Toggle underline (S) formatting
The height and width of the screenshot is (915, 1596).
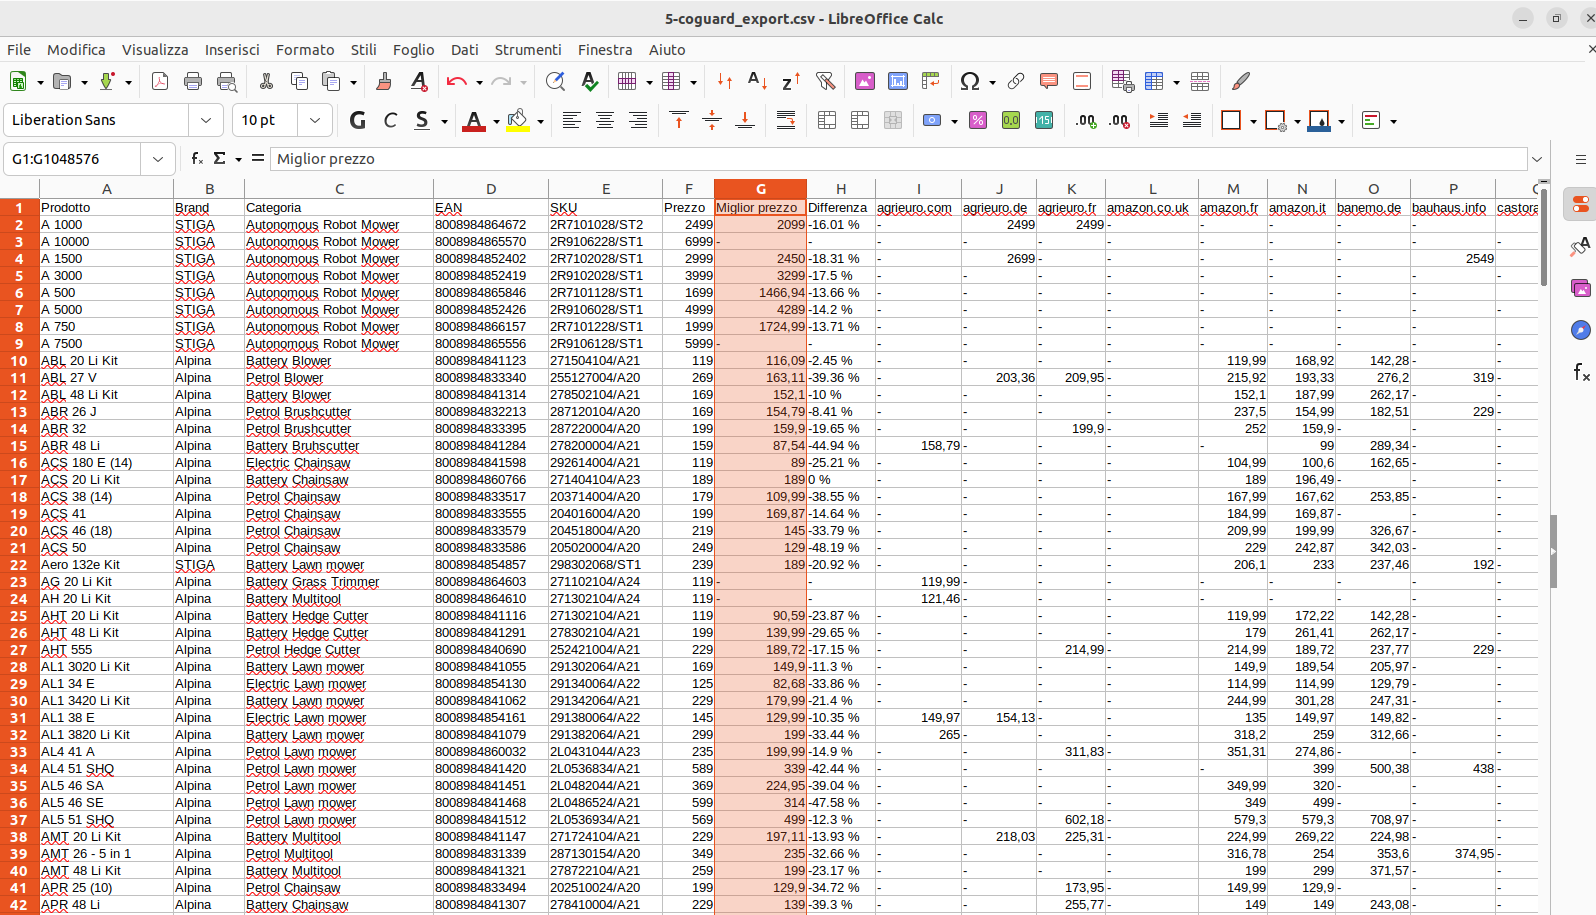[x=422, y=120]
